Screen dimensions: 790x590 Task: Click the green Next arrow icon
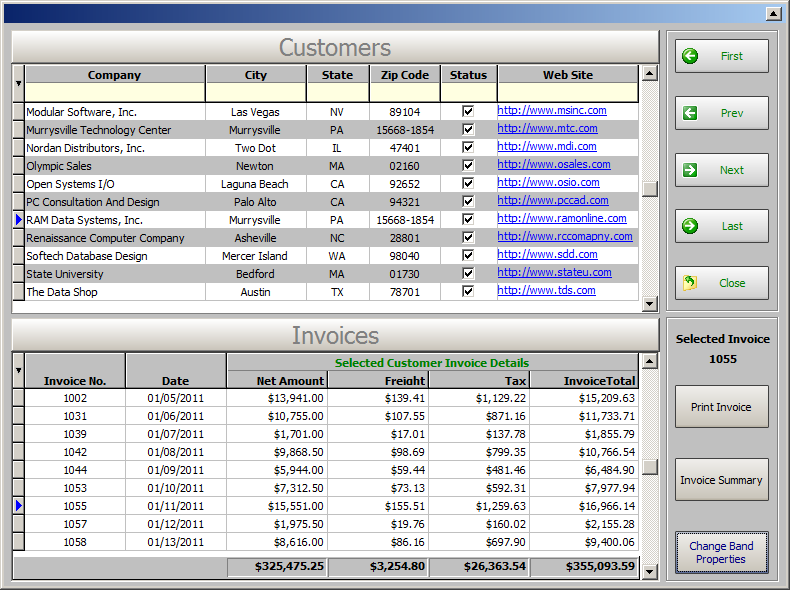coord(690,170)
